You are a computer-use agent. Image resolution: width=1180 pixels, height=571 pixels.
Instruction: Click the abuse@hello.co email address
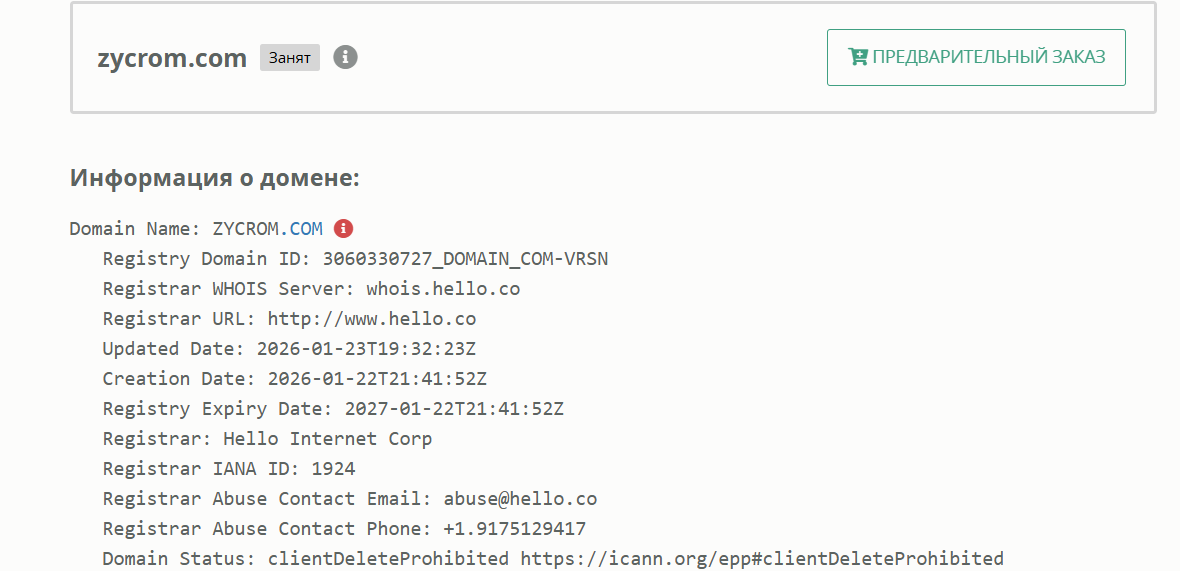520,499
